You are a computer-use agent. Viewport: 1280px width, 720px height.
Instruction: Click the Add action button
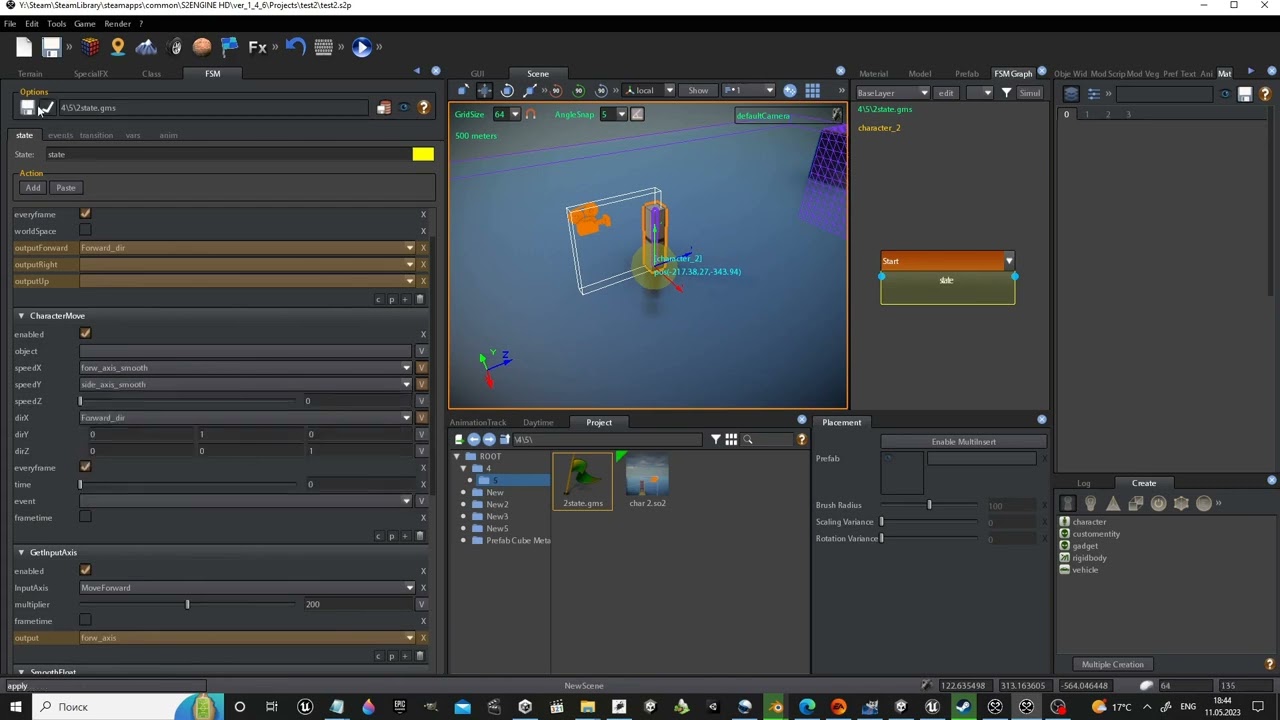click(x=33, y=188)
